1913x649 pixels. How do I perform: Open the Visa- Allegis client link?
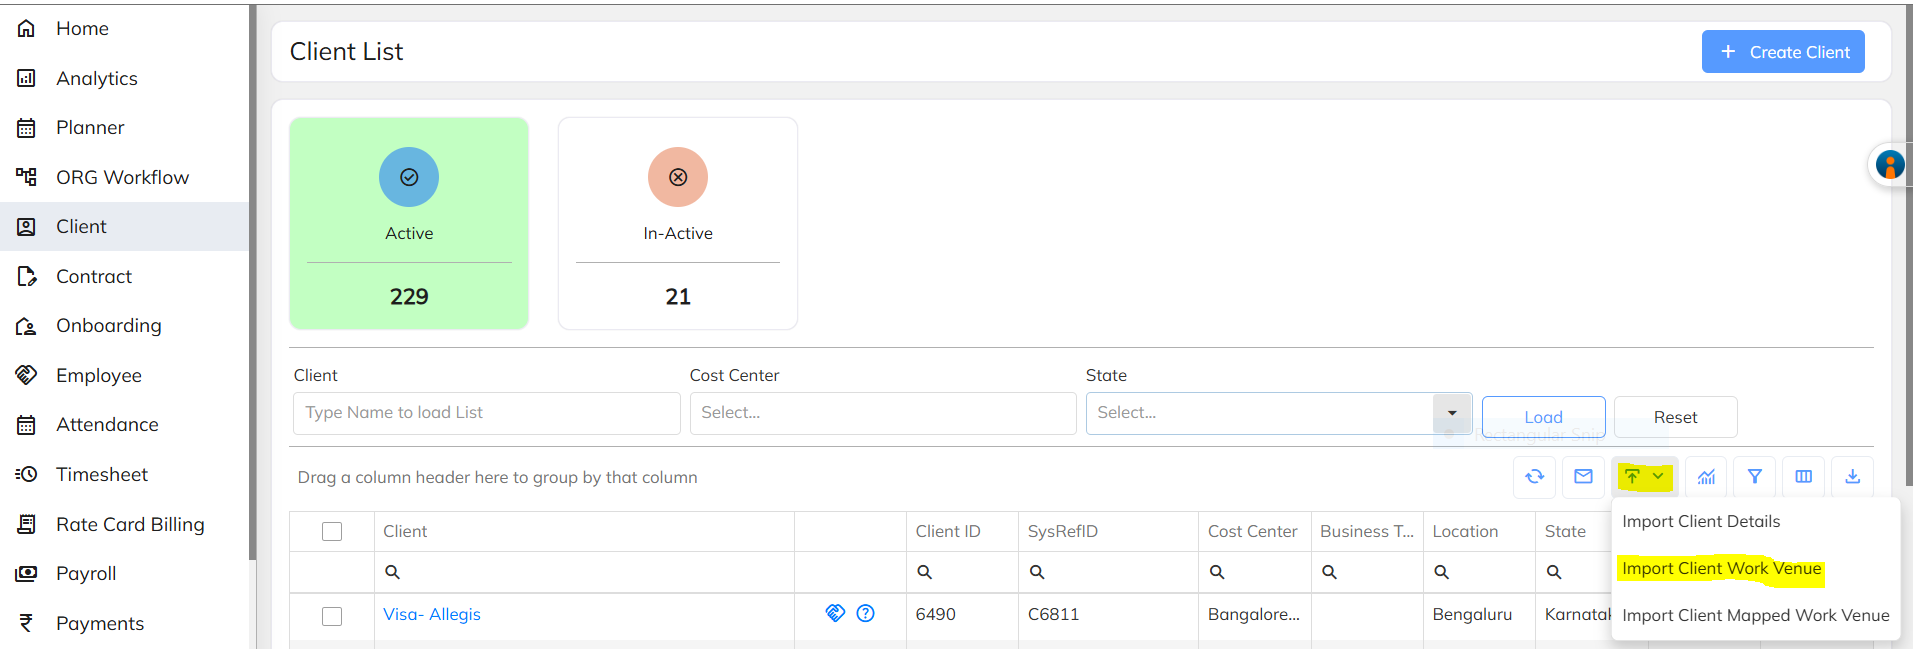coord(432,614)
